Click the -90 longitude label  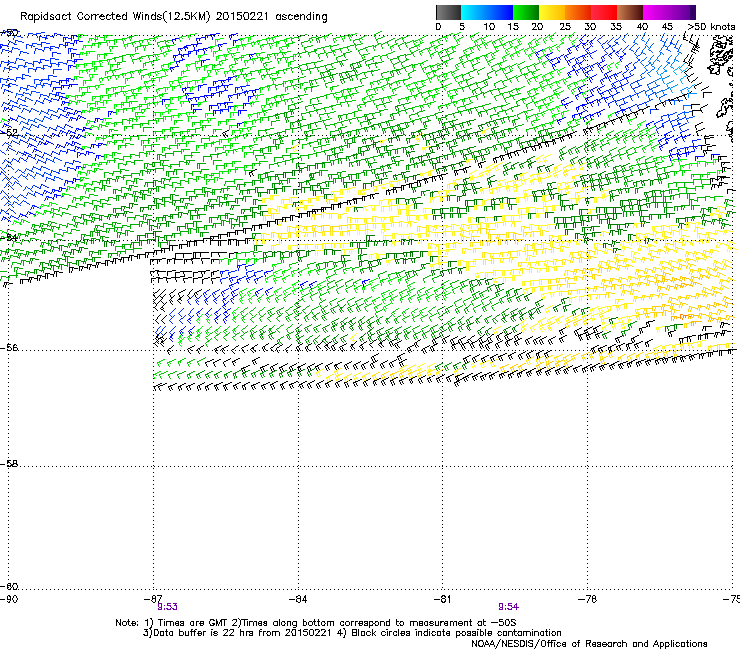9,599
